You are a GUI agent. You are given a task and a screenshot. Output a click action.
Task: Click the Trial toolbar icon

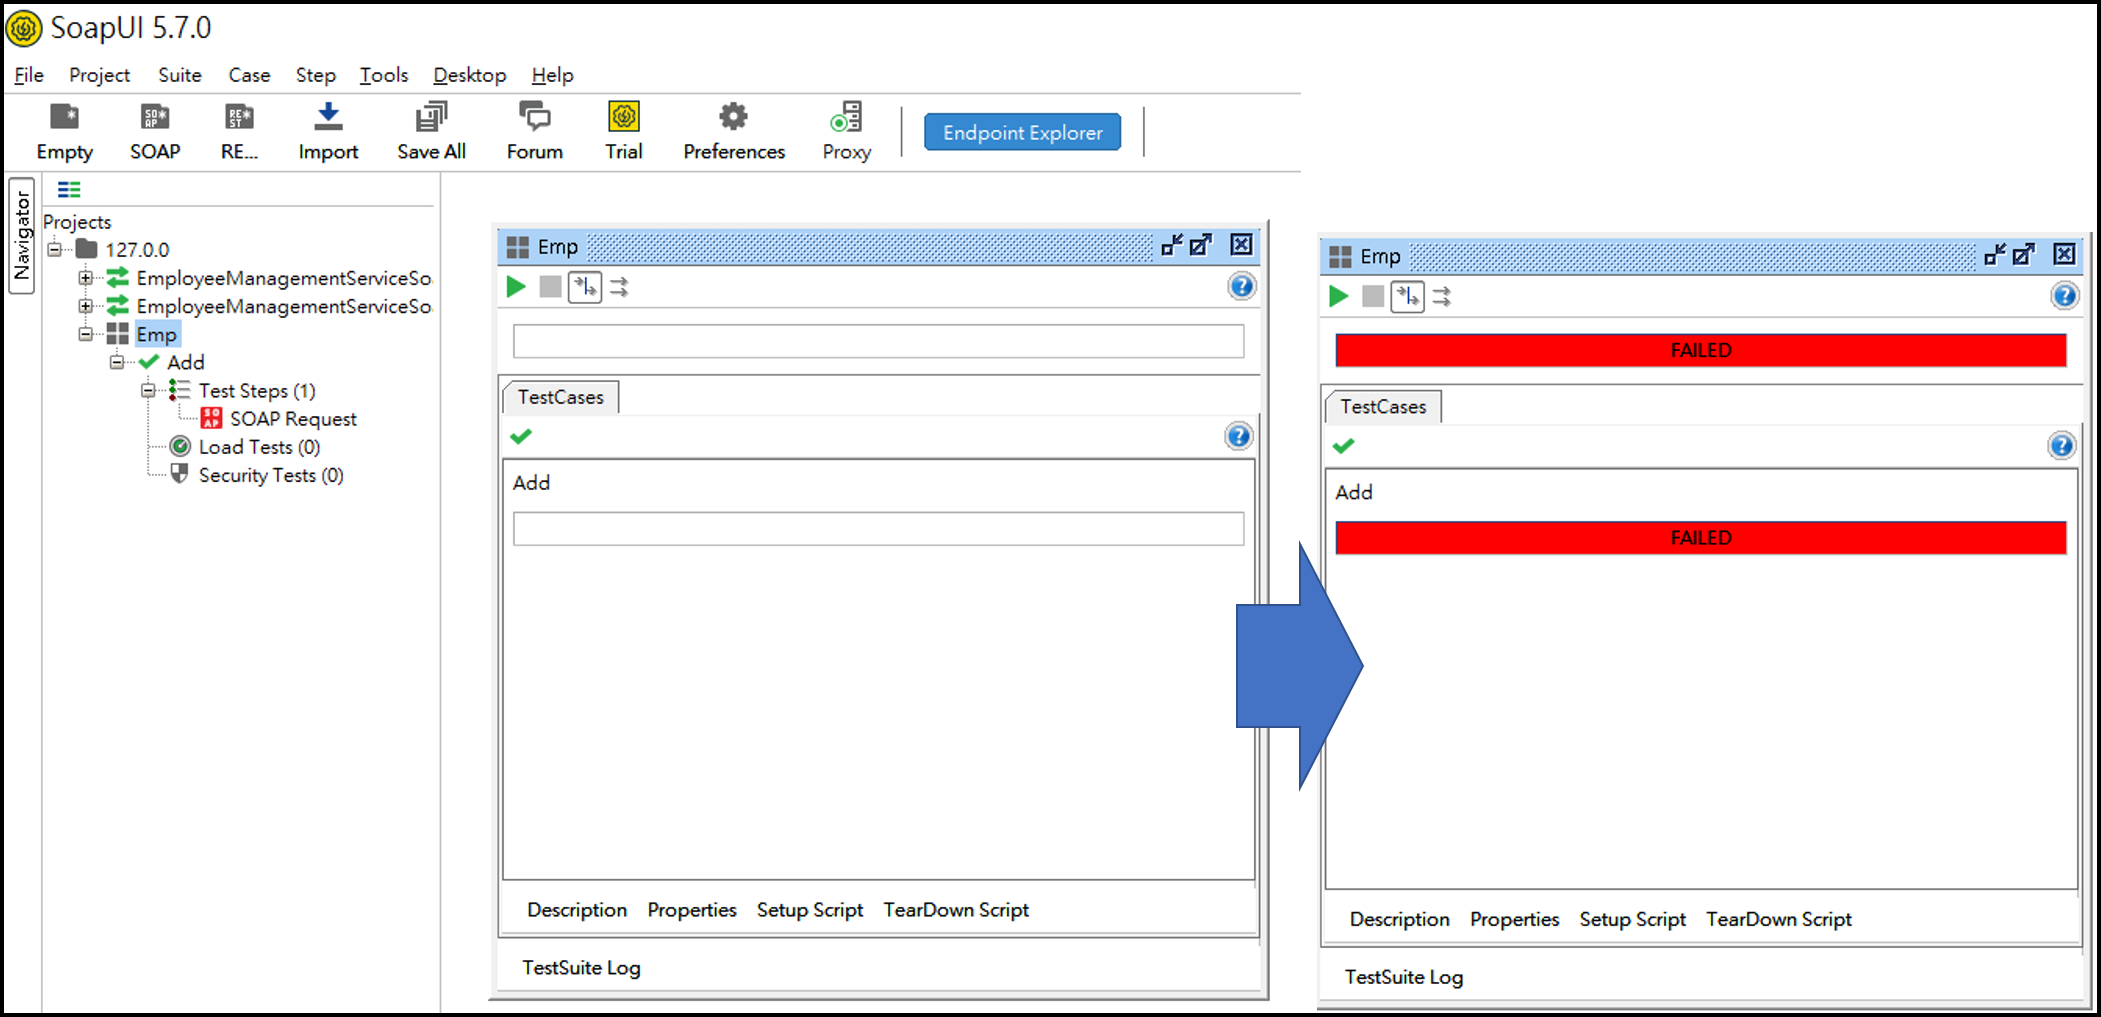click(624, 118)
